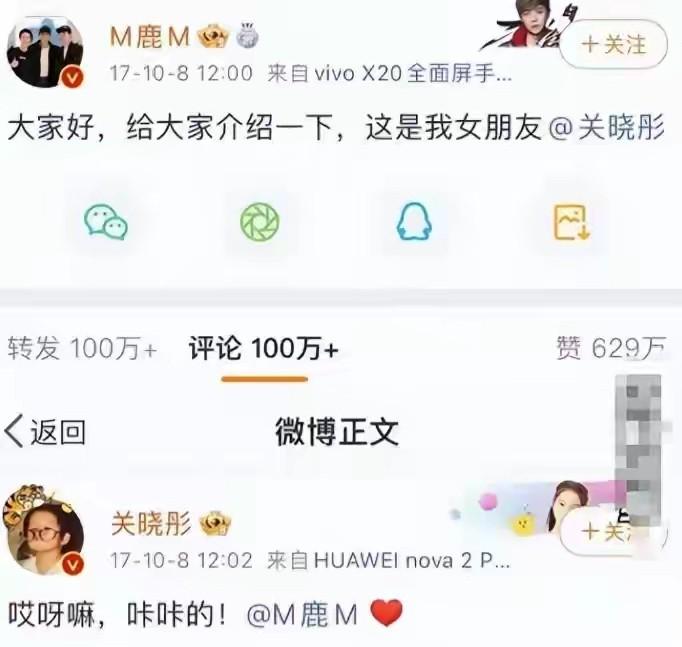Tap the vivo X20 source label

point(389,73)
